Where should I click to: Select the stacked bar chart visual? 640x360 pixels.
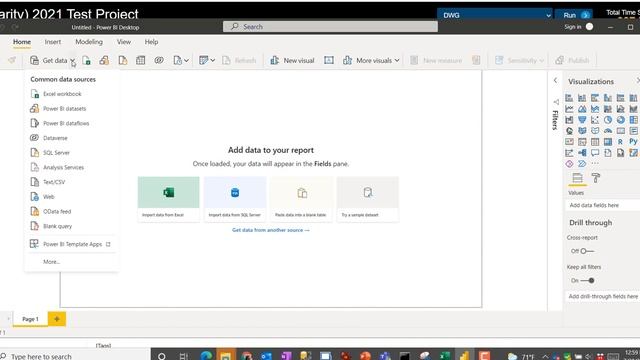pyautogui.click(x=569, y=98)
